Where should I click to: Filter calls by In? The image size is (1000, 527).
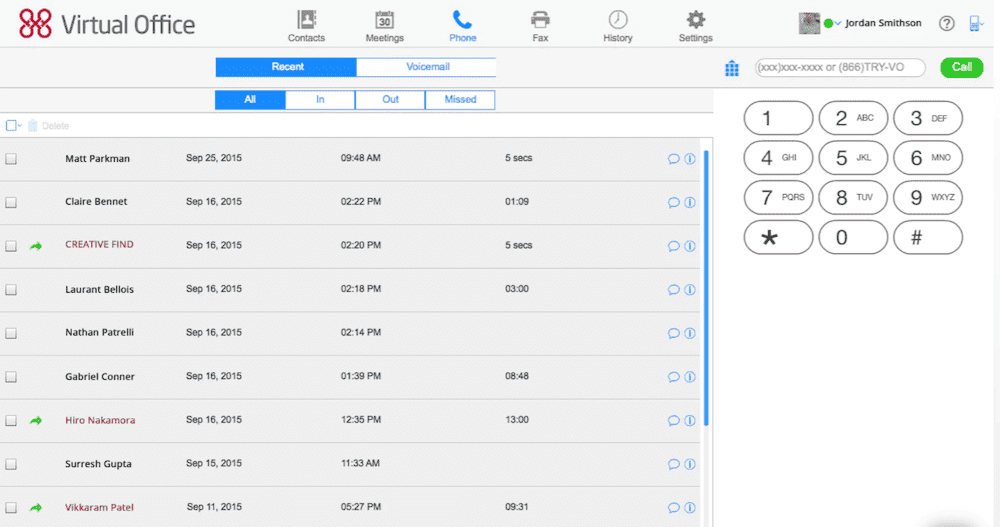(x=320, y=100)
